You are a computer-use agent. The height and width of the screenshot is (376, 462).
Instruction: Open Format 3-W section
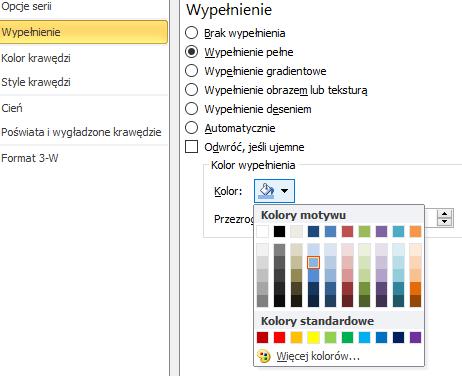point(30,158)
